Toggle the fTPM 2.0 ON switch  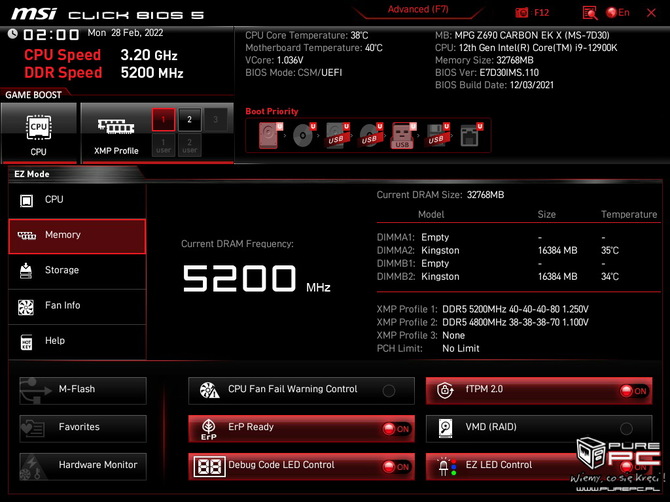(634, 390)
